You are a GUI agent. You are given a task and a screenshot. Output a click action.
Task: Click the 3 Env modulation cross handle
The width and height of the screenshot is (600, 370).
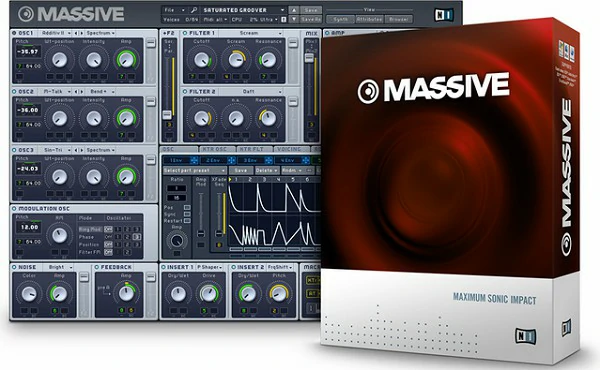(x=269, y=160)
